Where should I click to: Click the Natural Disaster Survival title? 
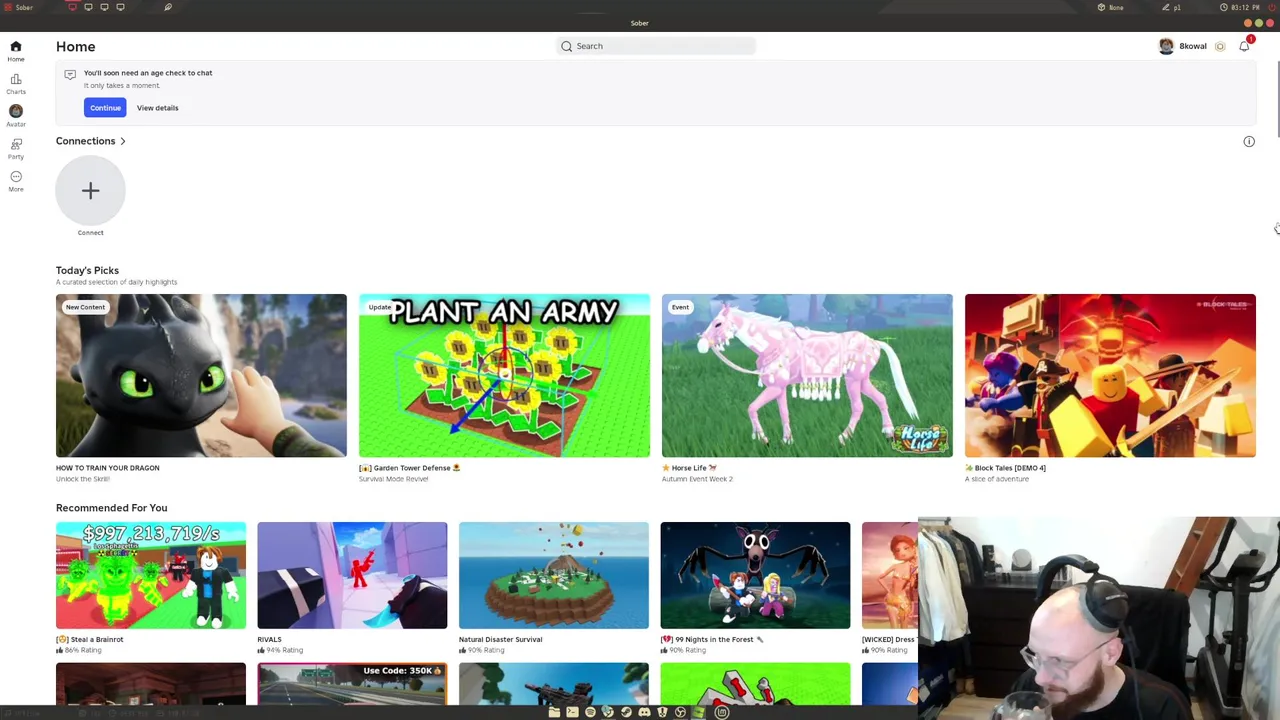point(500,639)
